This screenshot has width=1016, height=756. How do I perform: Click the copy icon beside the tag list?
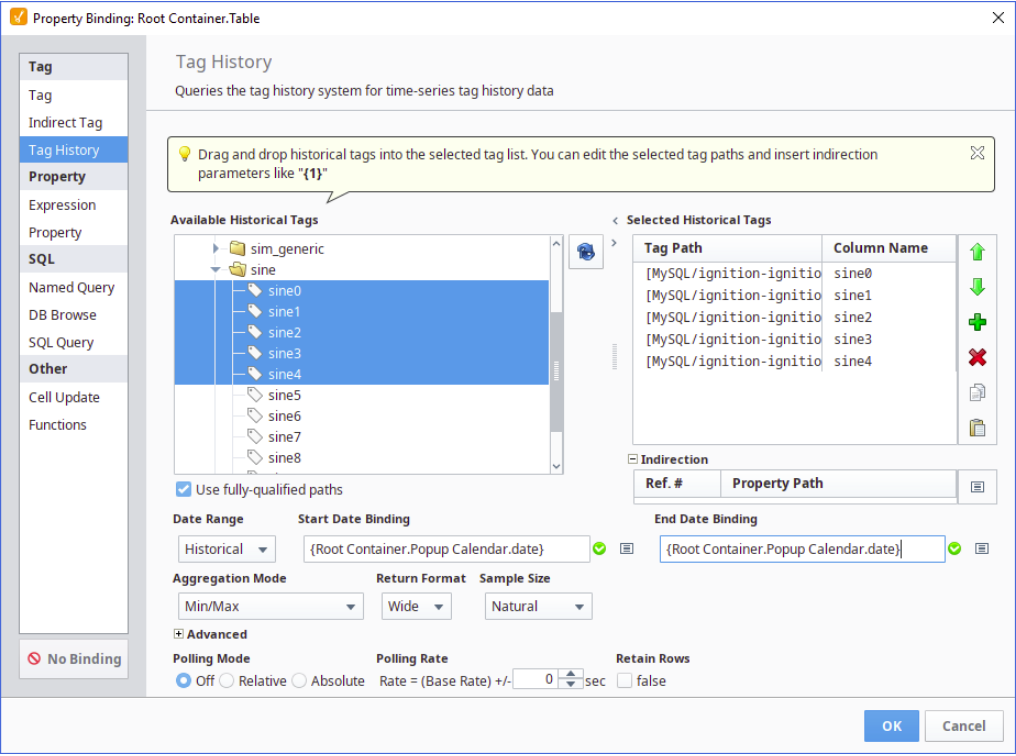click(977, 392)
